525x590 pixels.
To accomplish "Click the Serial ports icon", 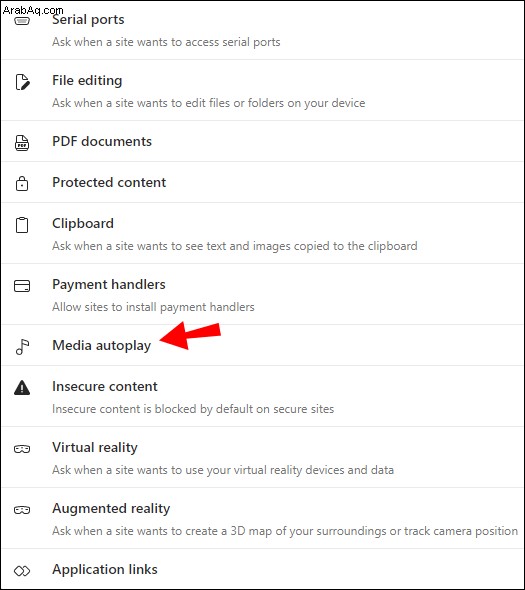I will [x=22, y=21].
